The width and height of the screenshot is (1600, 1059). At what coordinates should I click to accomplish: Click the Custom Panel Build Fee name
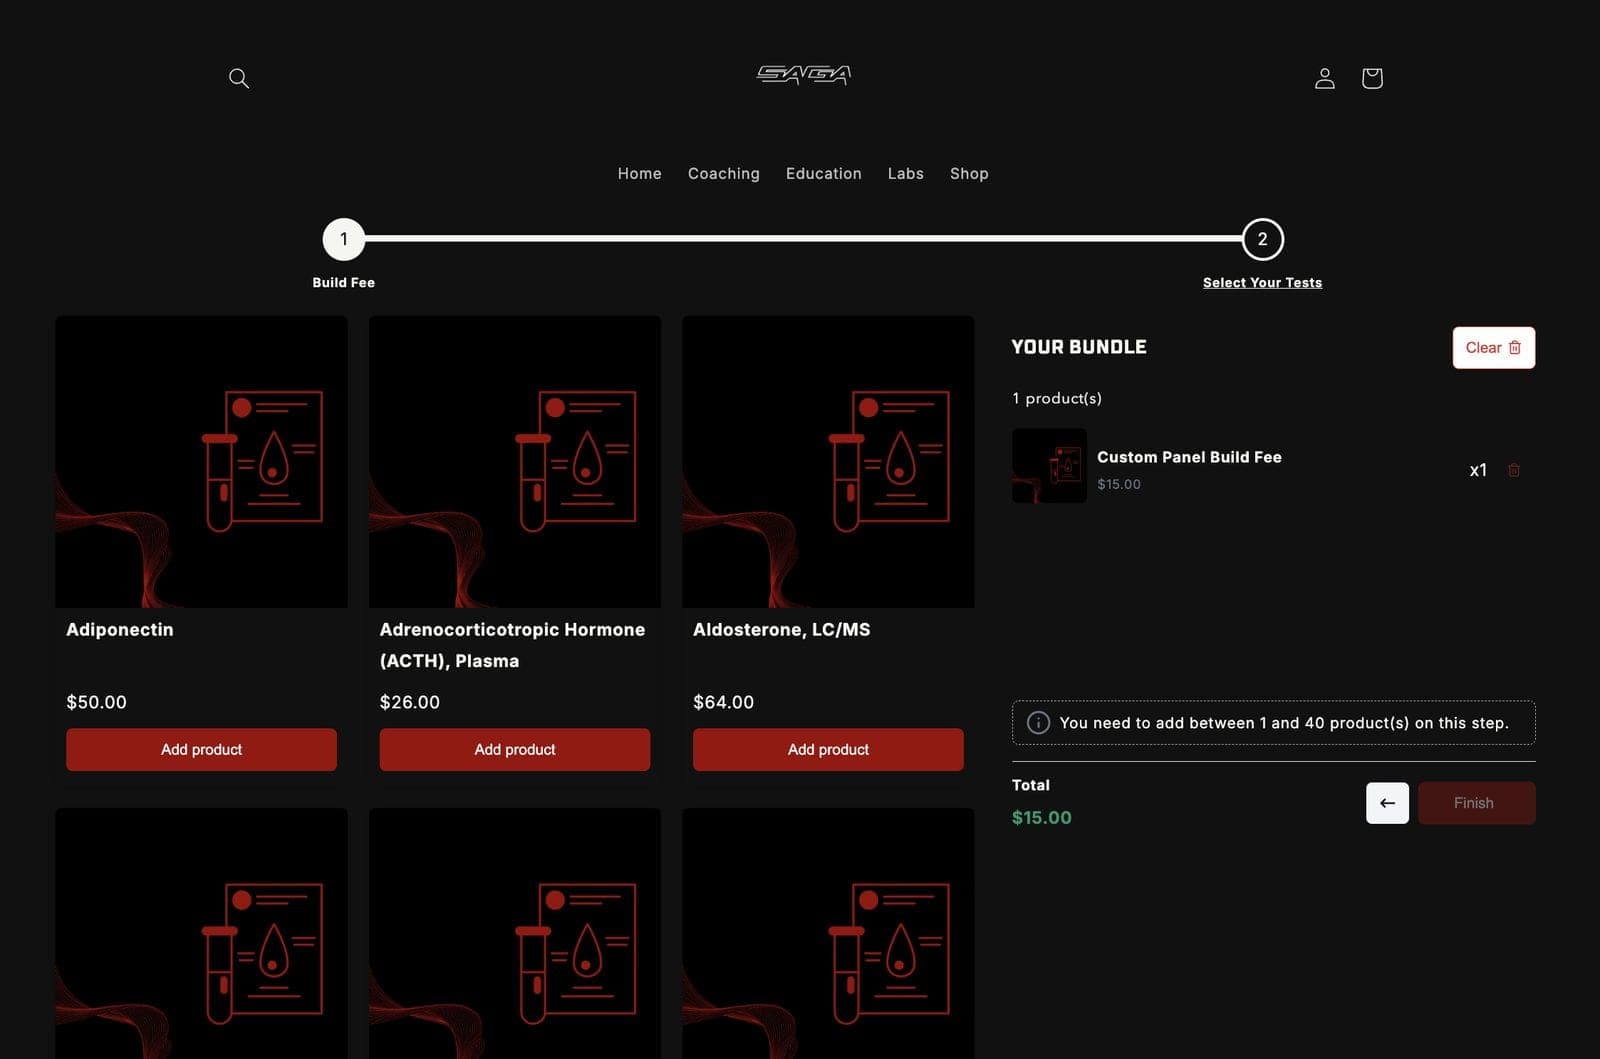tap(1189, 457)
